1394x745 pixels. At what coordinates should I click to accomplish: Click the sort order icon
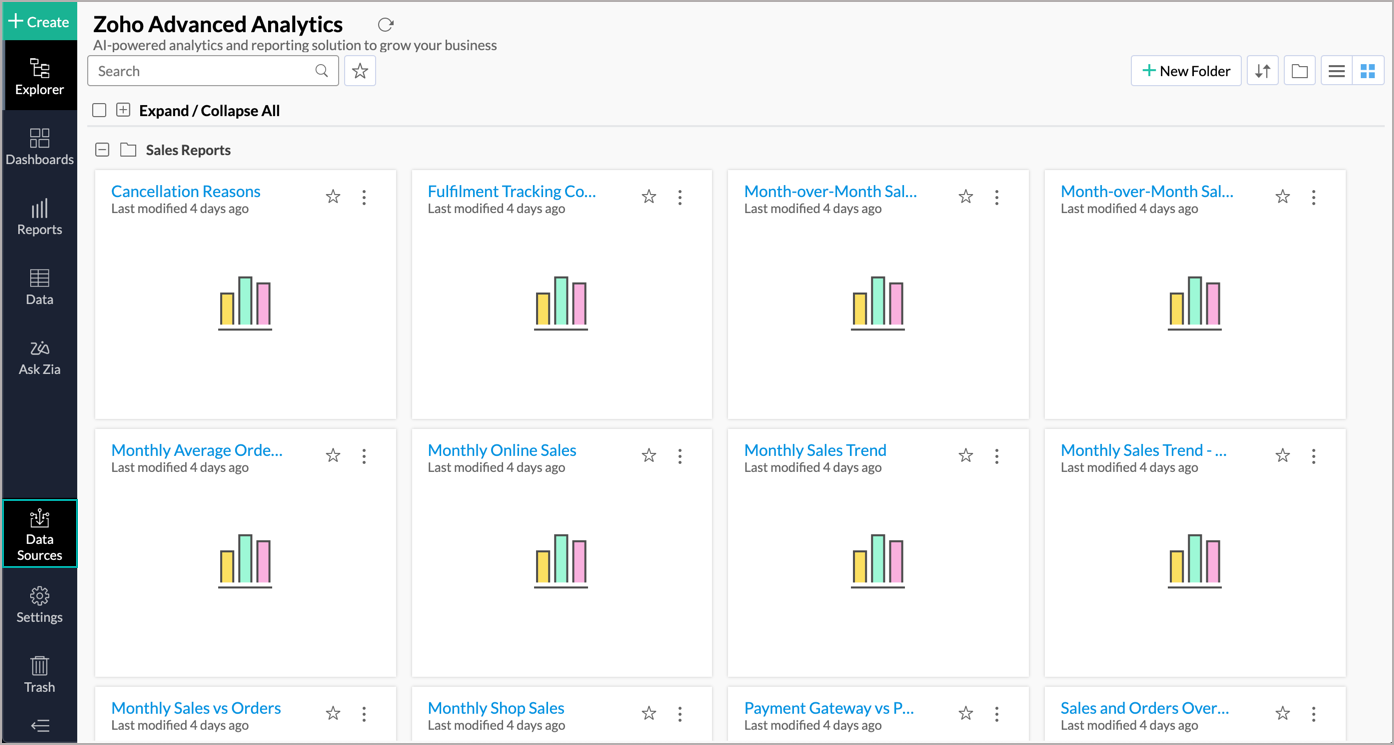point(1263,71)
